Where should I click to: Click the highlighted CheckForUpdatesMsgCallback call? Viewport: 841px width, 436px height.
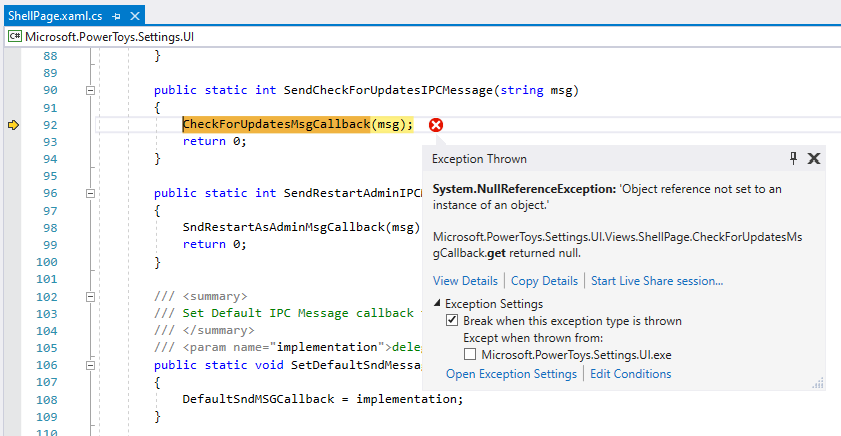pos(276,124)
